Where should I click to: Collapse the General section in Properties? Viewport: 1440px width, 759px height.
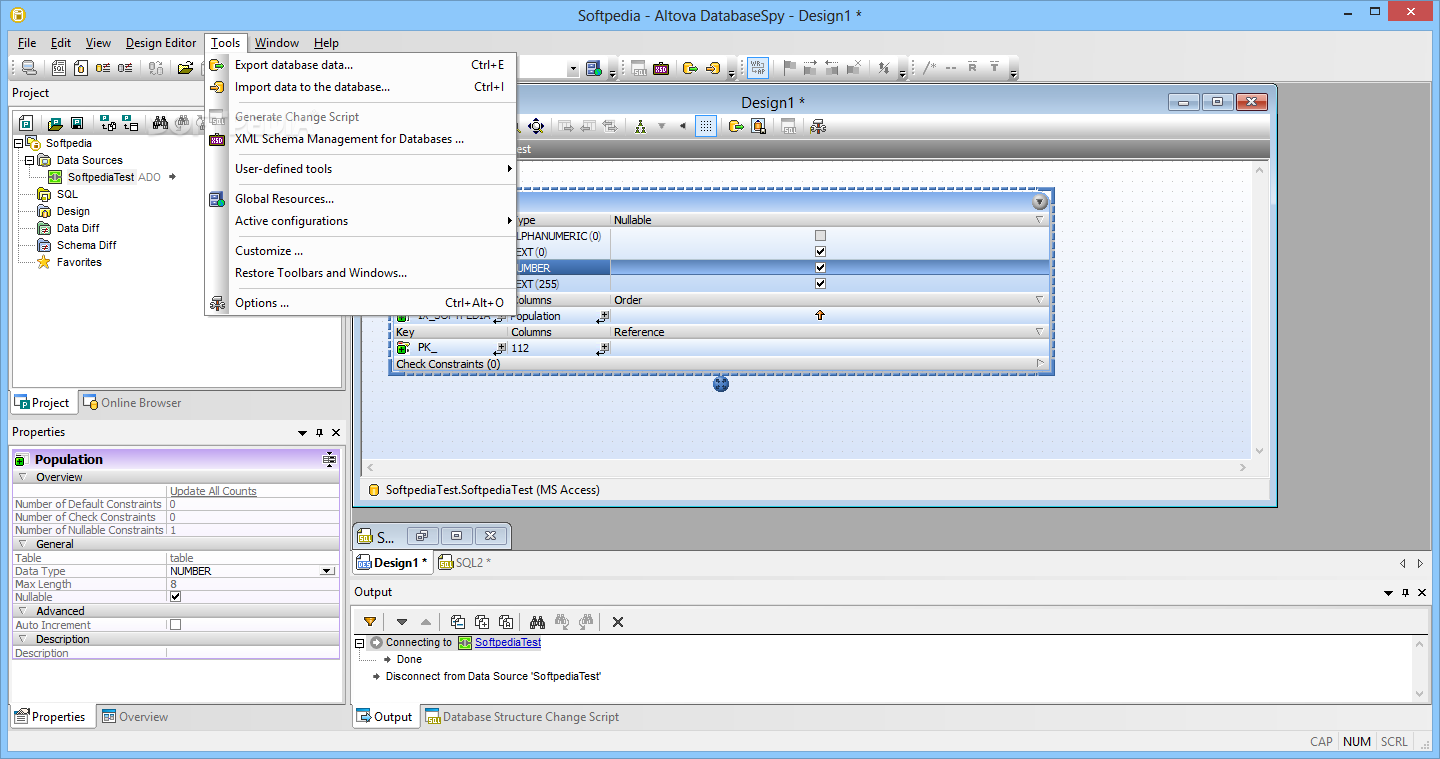(x=22, y=544)
